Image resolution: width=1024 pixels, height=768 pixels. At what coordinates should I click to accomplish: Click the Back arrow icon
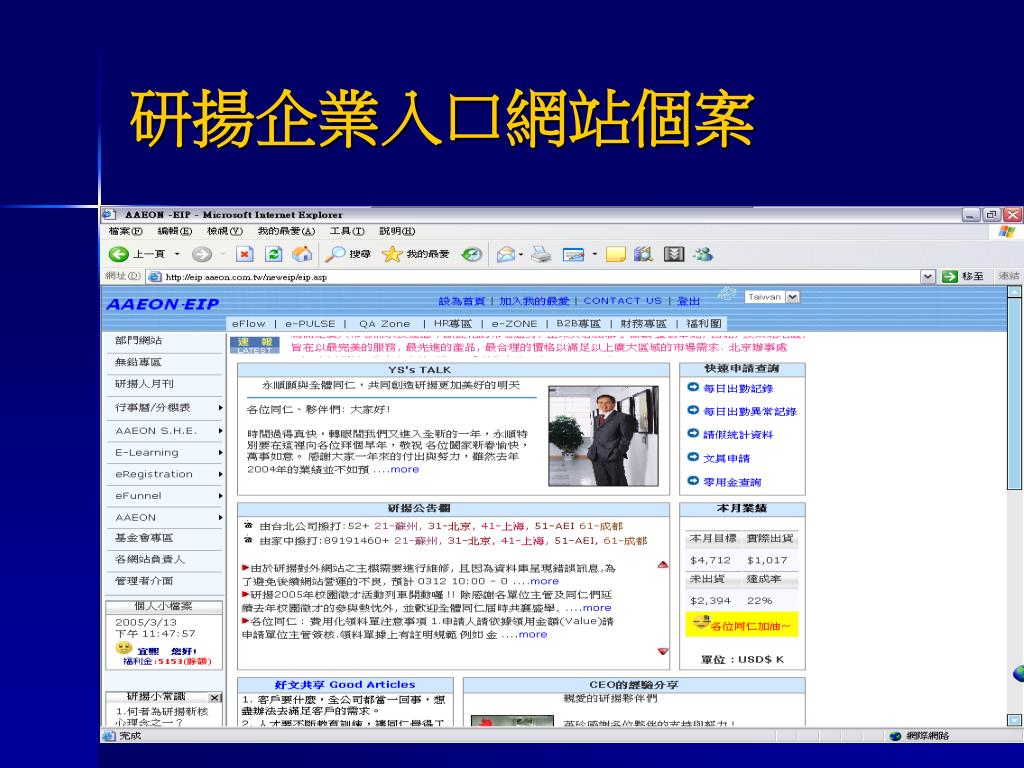coord(119,254)
